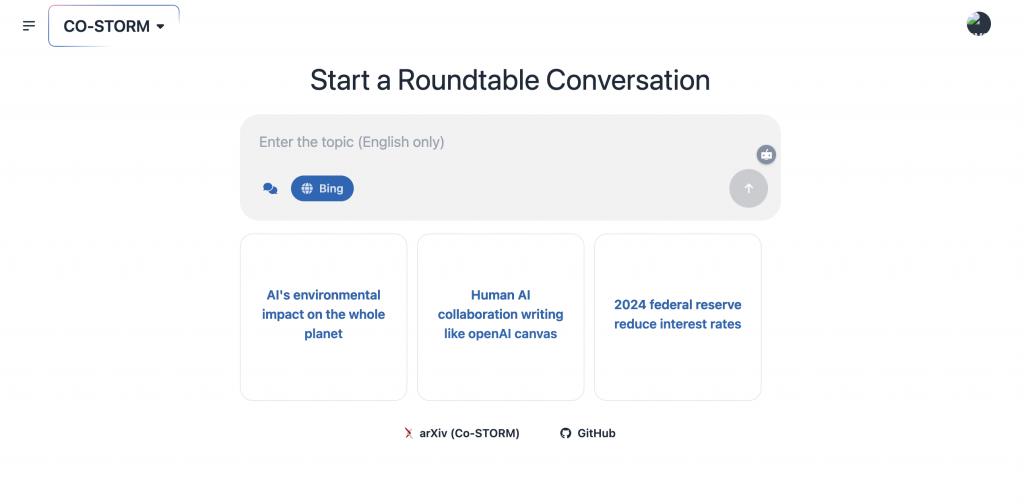Choose the Human AI collaboration writing card
The height and width of the screenshot is (504, 1024).
pyautogui.click(x=500, y=315)
